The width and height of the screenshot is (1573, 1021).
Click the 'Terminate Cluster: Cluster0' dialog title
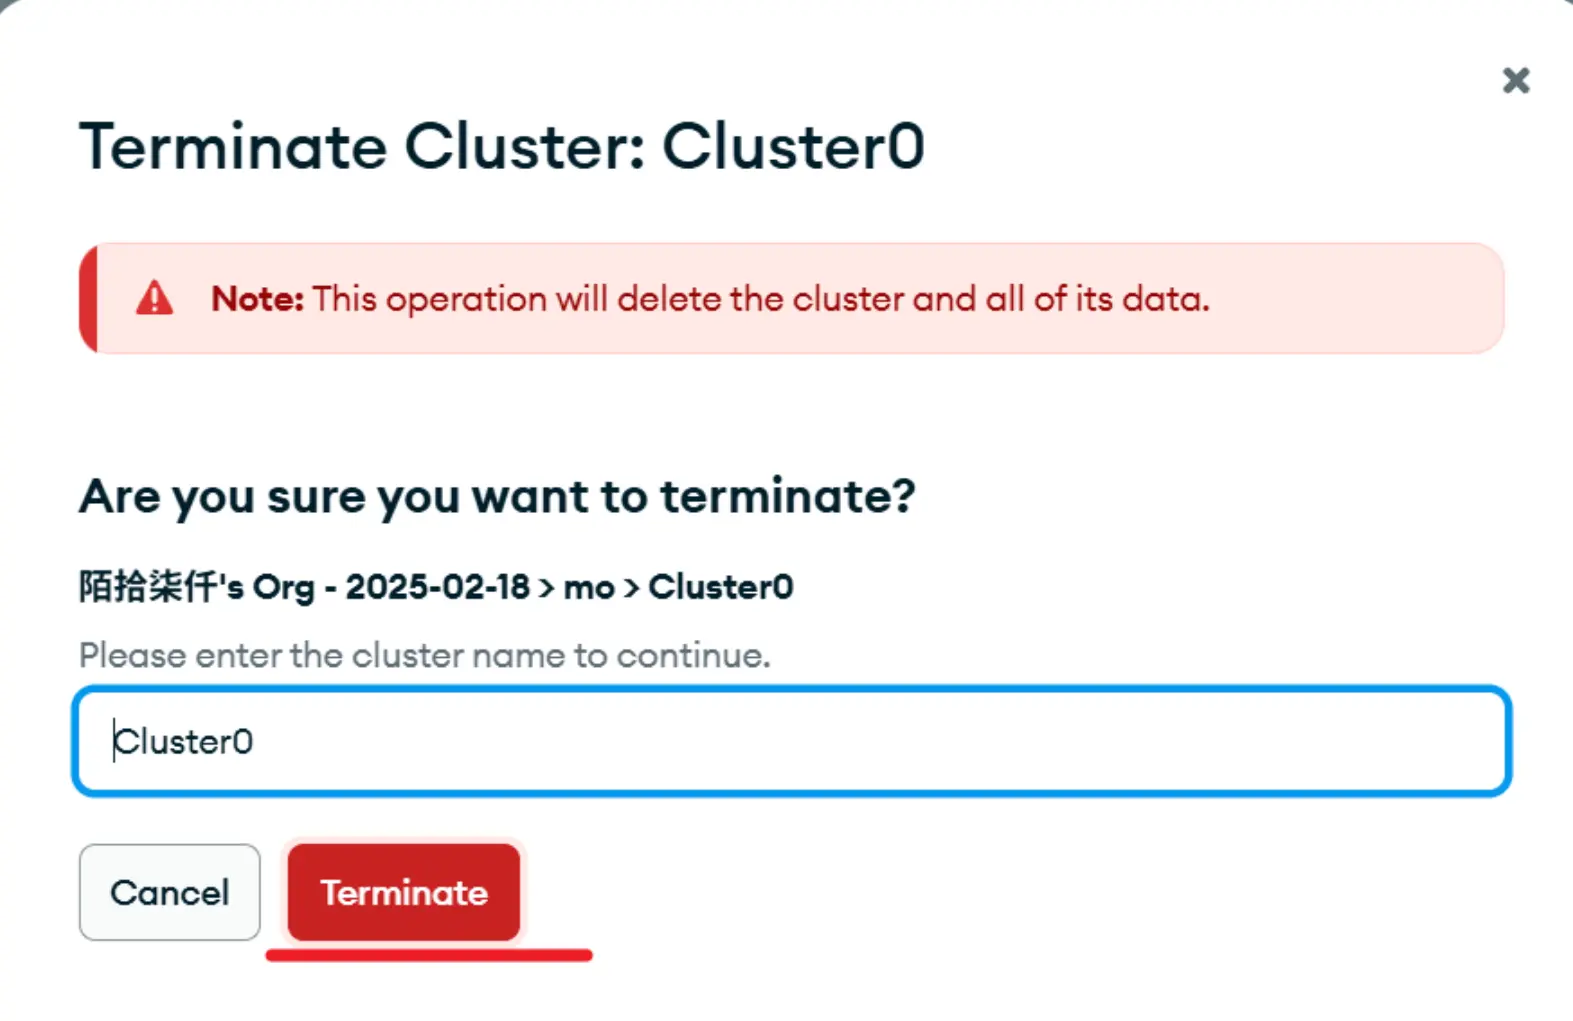(x=501, y=147)
